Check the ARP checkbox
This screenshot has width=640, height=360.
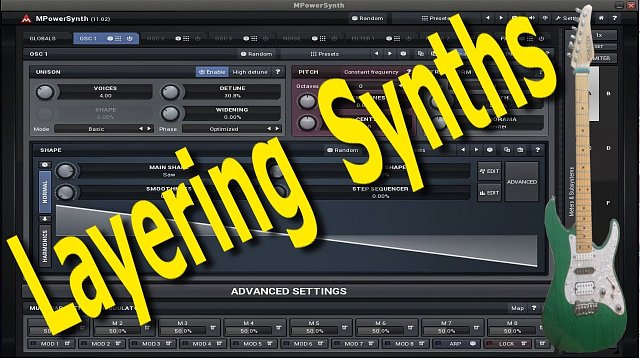pyautogui.click(x=438, y=344)
